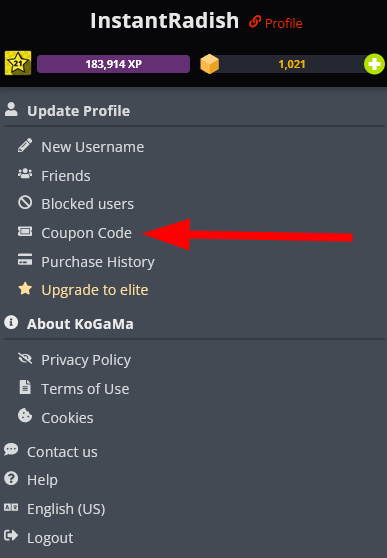
Task: Open the Privacy Policy page
Action: click(x=86, y=360)
